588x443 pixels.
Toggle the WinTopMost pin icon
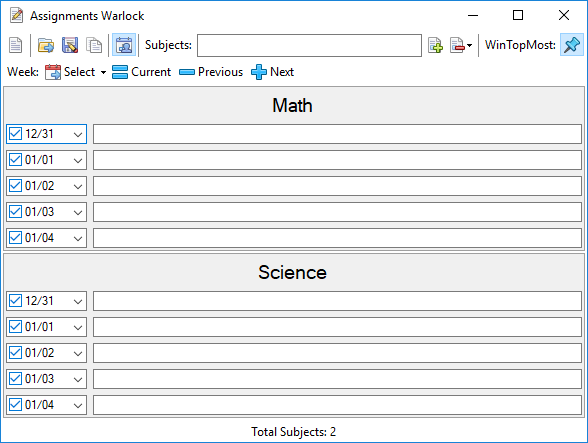(x=572, y=45)
